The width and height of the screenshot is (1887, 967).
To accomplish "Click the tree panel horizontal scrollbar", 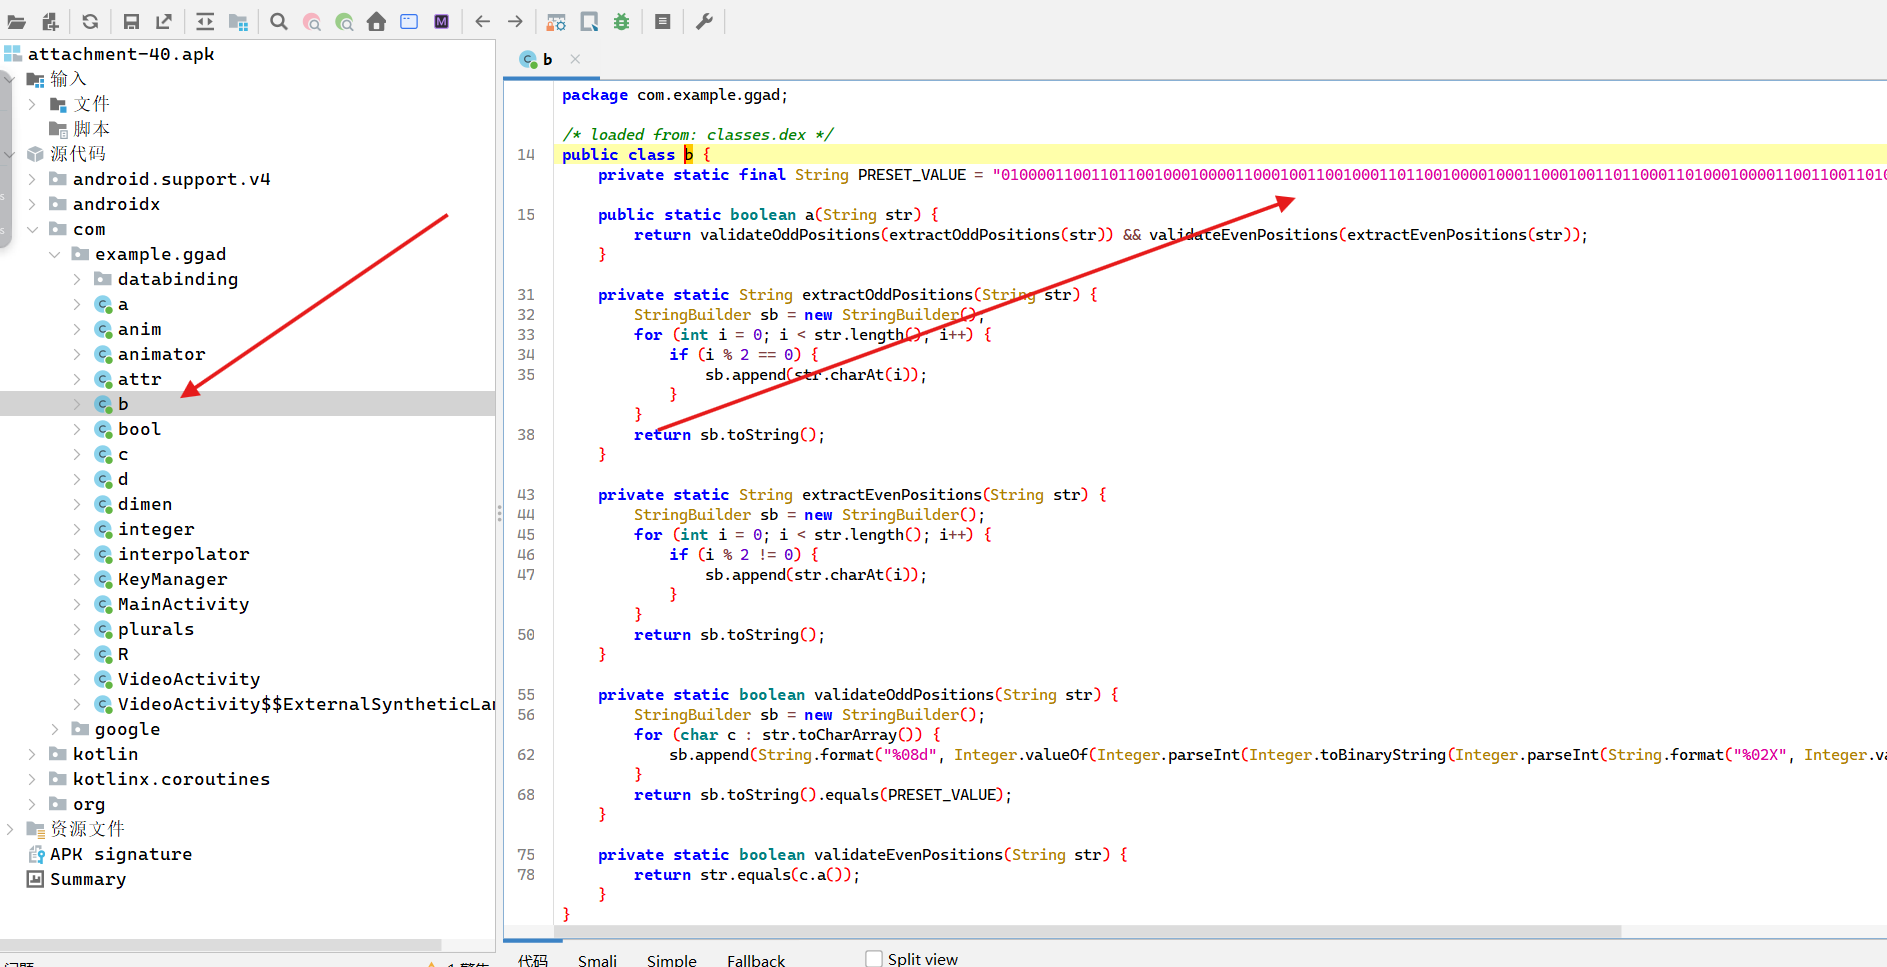I will 220,944.
